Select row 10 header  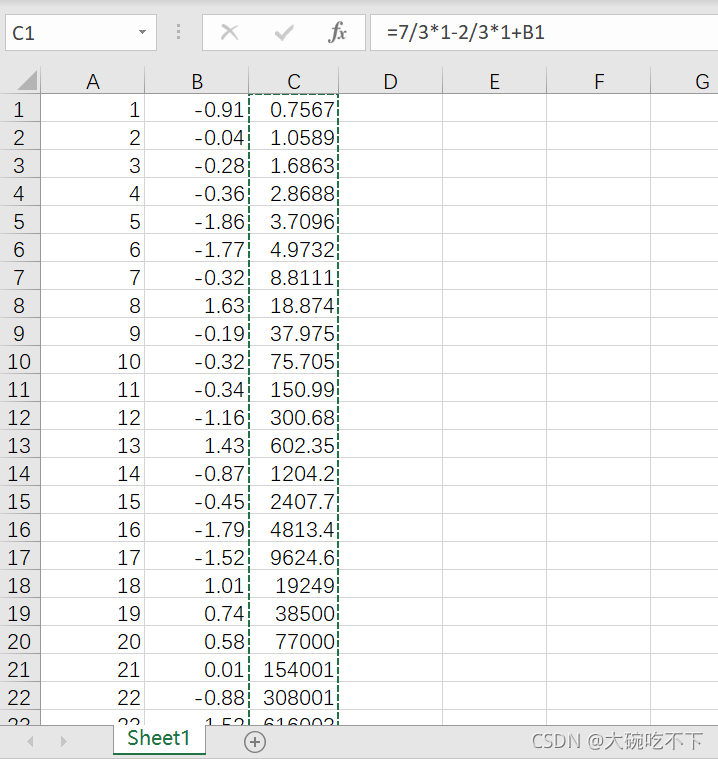pos(20,361)
